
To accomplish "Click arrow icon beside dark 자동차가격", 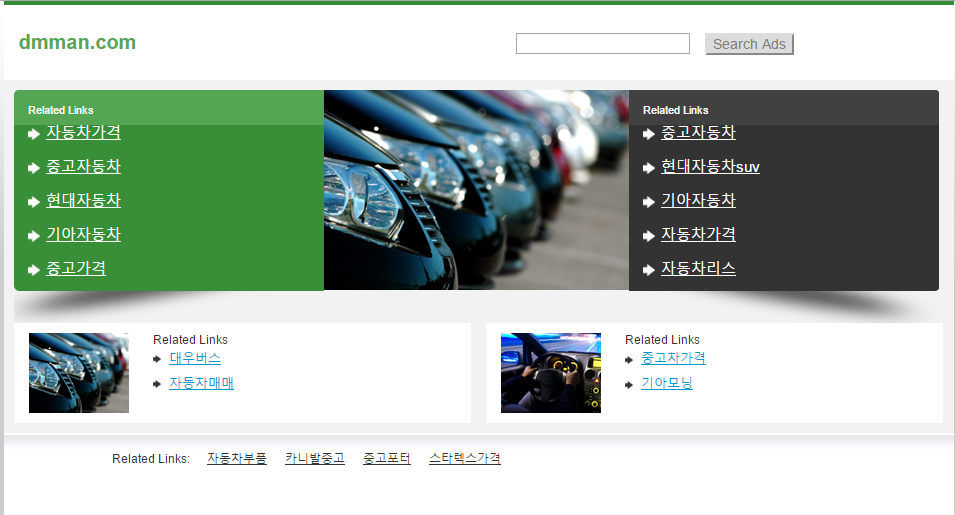I will tap(649, 236).
